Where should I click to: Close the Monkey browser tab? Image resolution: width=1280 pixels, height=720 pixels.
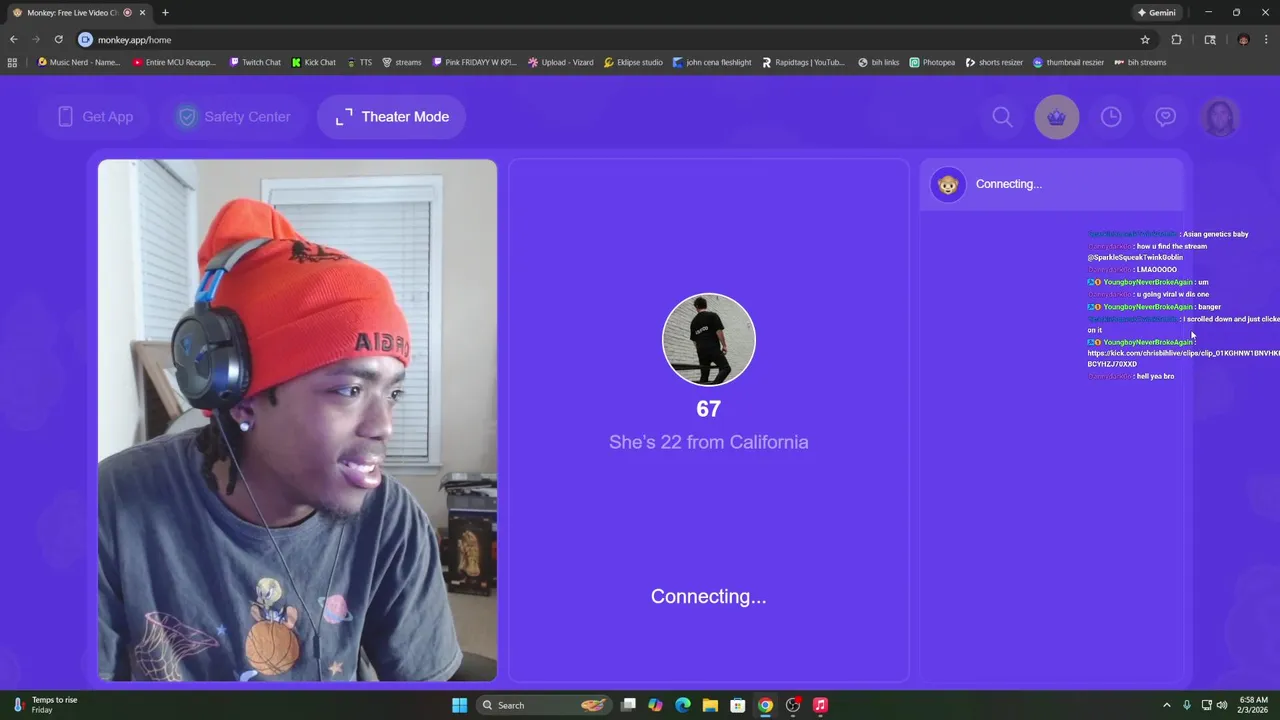(143, 13)
